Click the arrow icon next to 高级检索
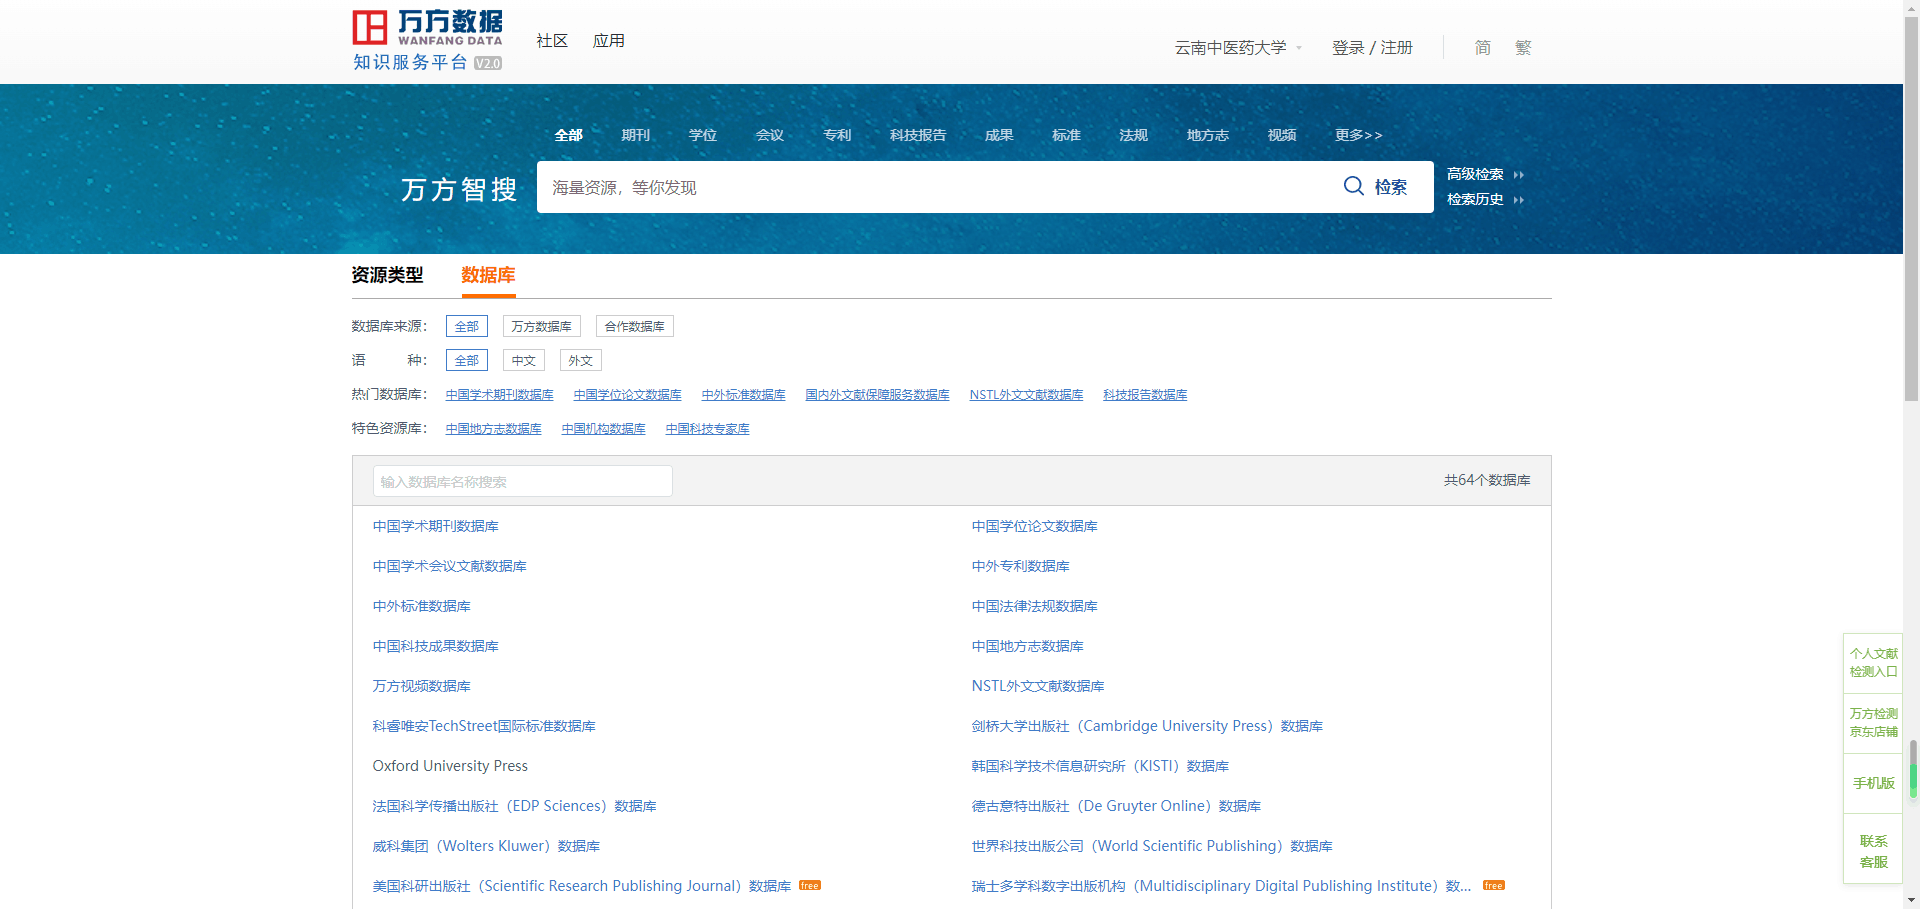 1518,175
